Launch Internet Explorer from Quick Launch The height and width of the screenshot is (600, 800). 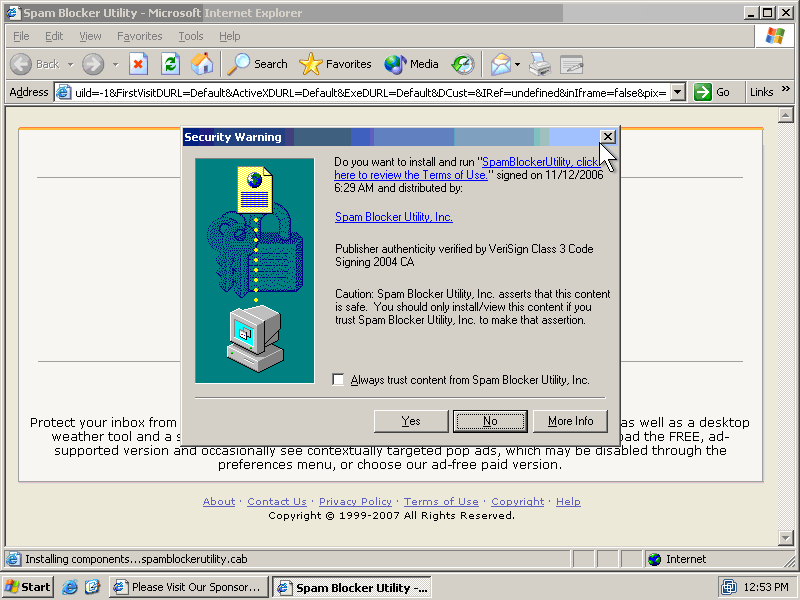click(69, 587)
